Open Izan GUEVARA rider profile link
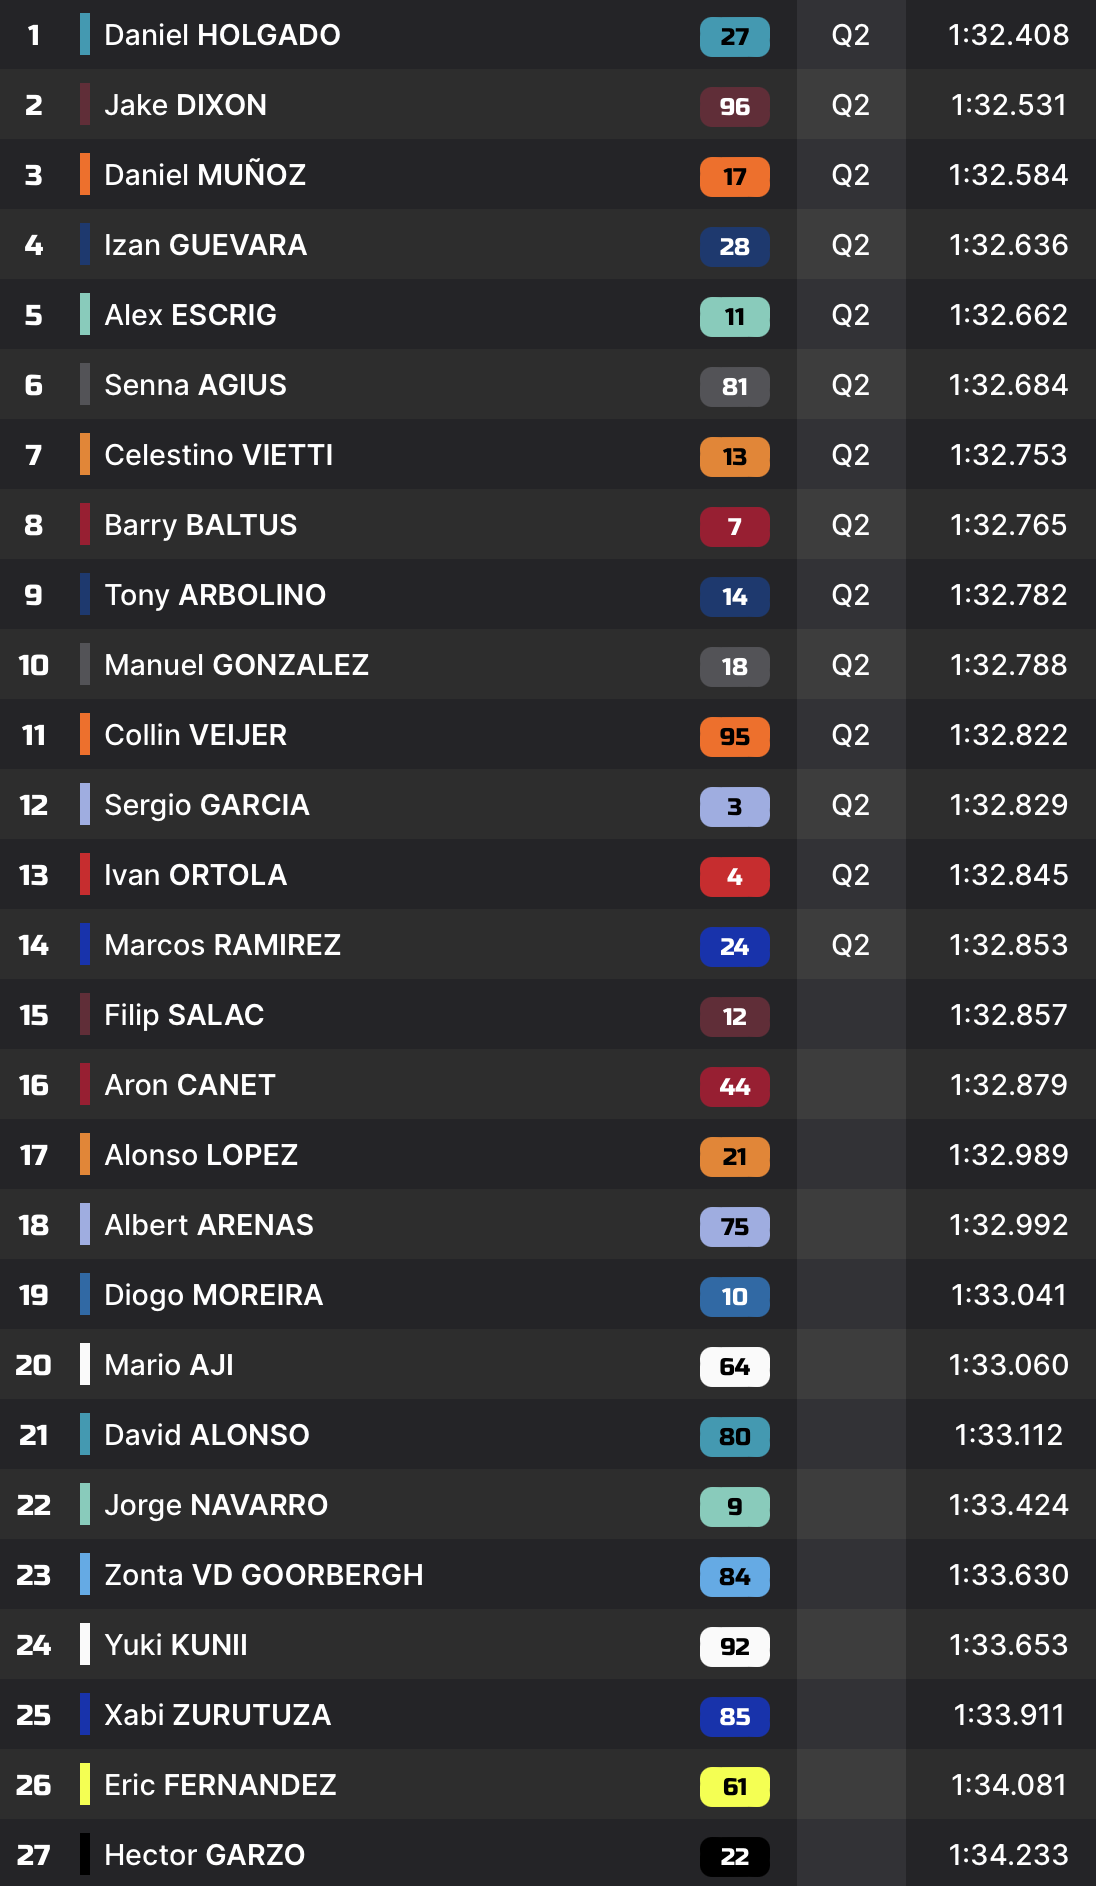This screenshot has width=1096, height=1886. (205, 245)
